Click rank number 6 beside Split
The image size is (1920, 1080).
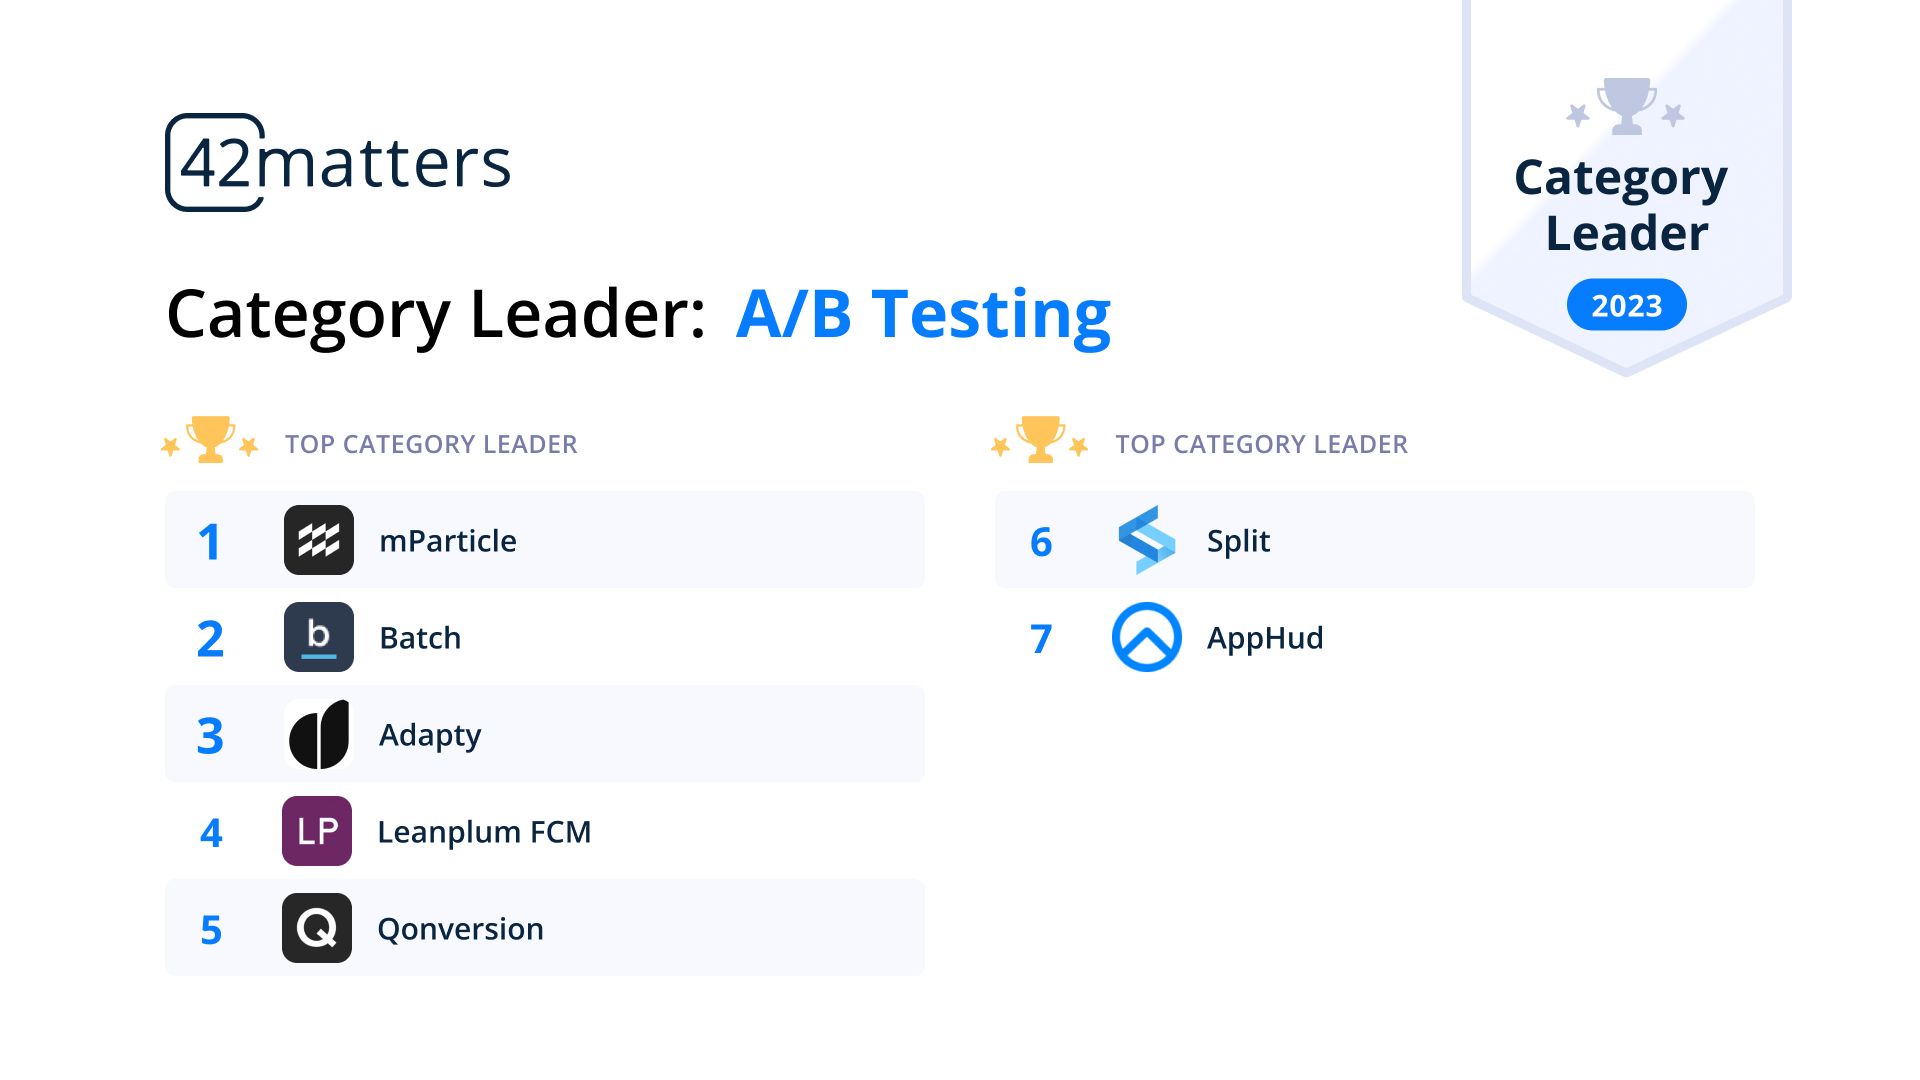point(1041,542)
